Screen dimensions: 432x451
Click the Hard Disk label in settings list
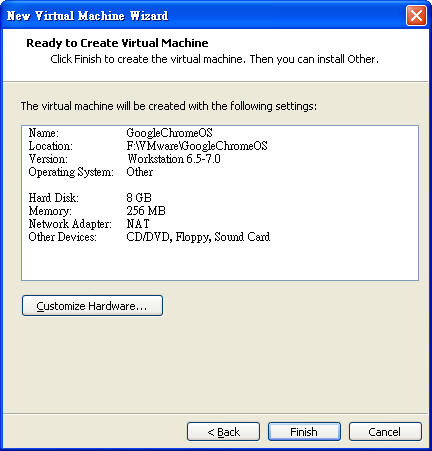54,198
